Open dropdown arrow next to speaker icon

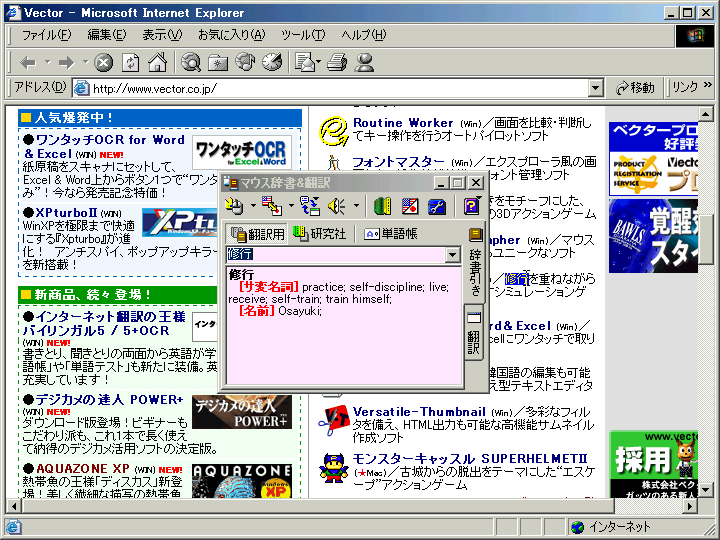coord(356,206)
